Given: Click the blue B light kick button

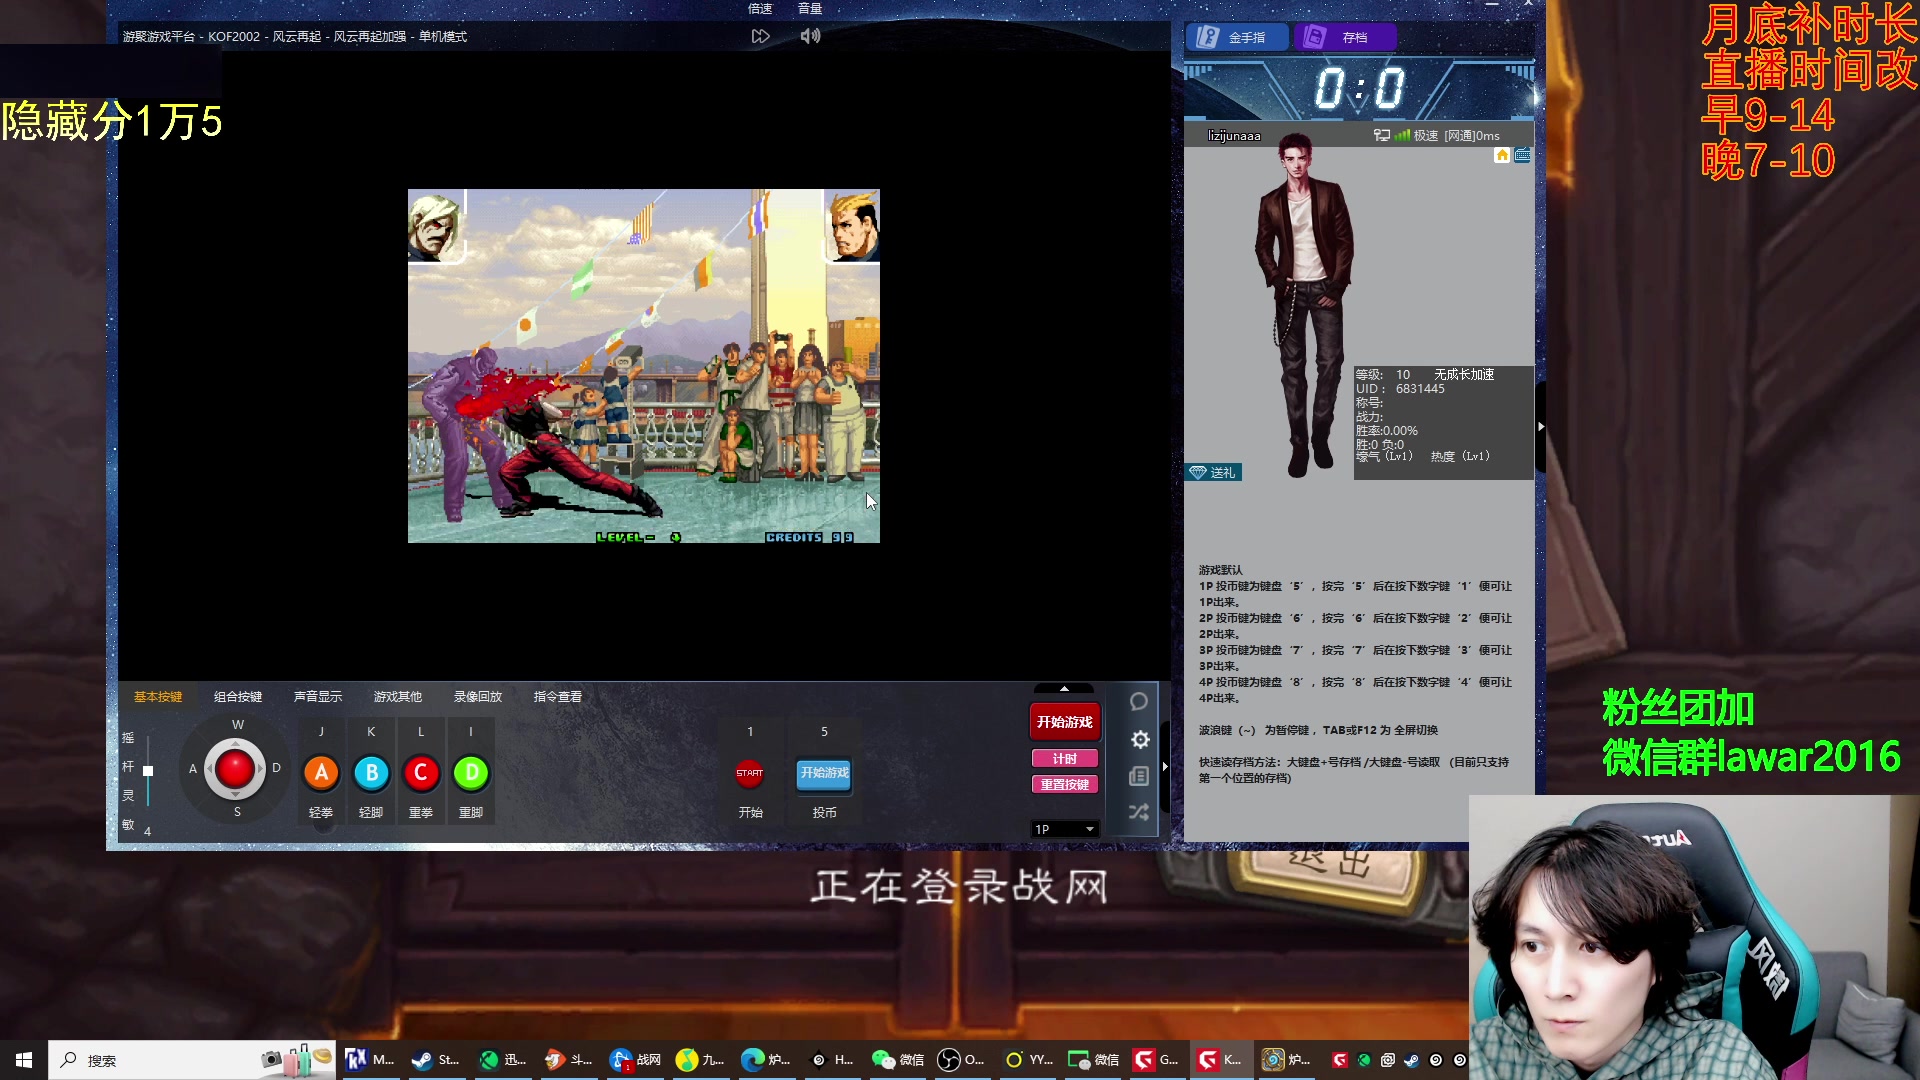Looking at the screenshot, I should pyautogui.click(x=371, y=773).
